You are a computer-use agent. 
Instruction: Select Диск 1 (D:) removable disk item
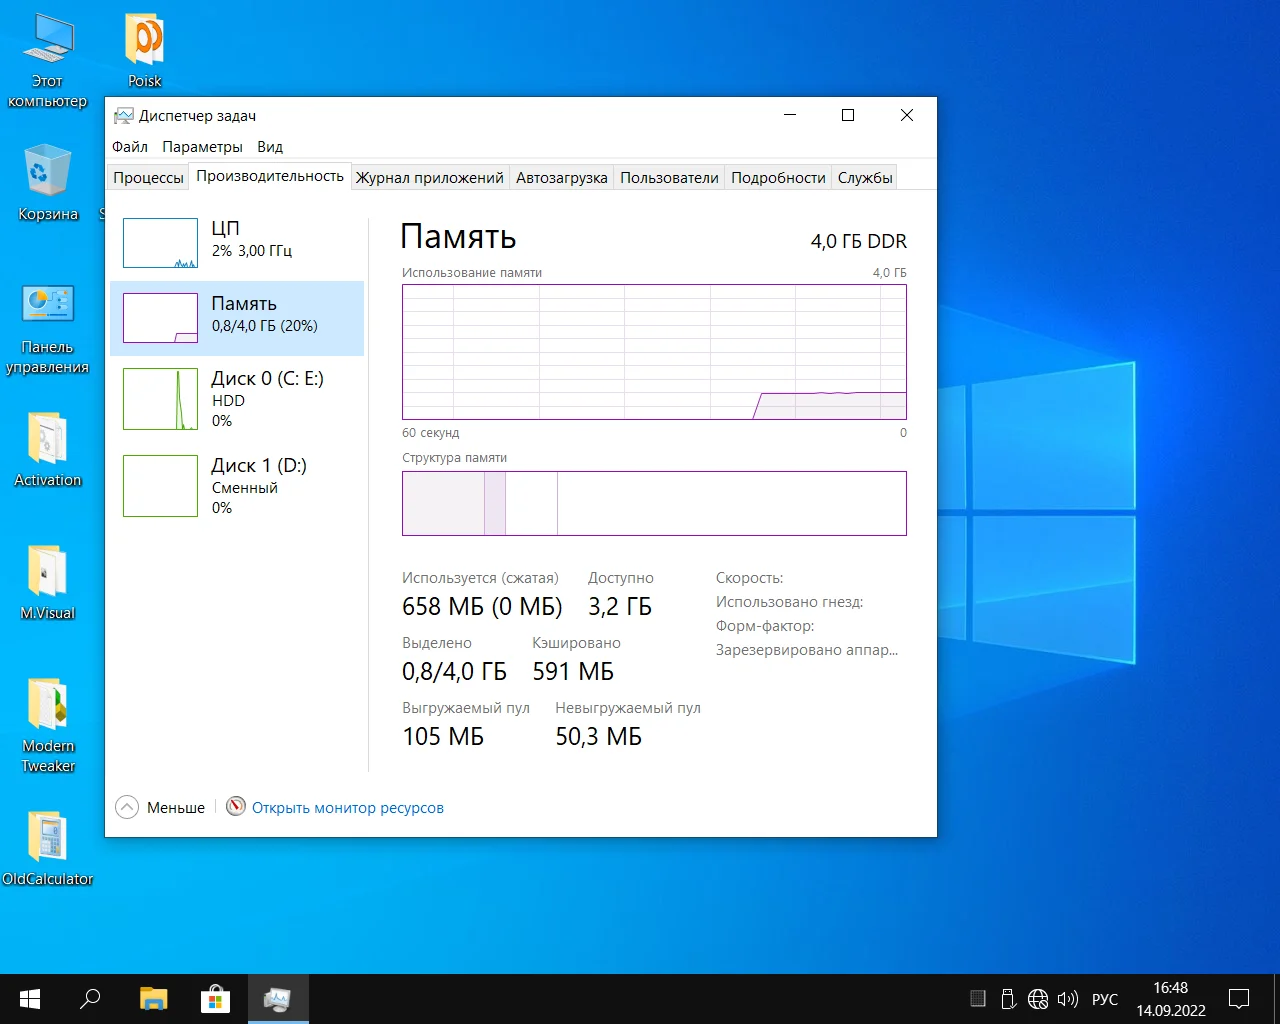(x=237, y=486)
